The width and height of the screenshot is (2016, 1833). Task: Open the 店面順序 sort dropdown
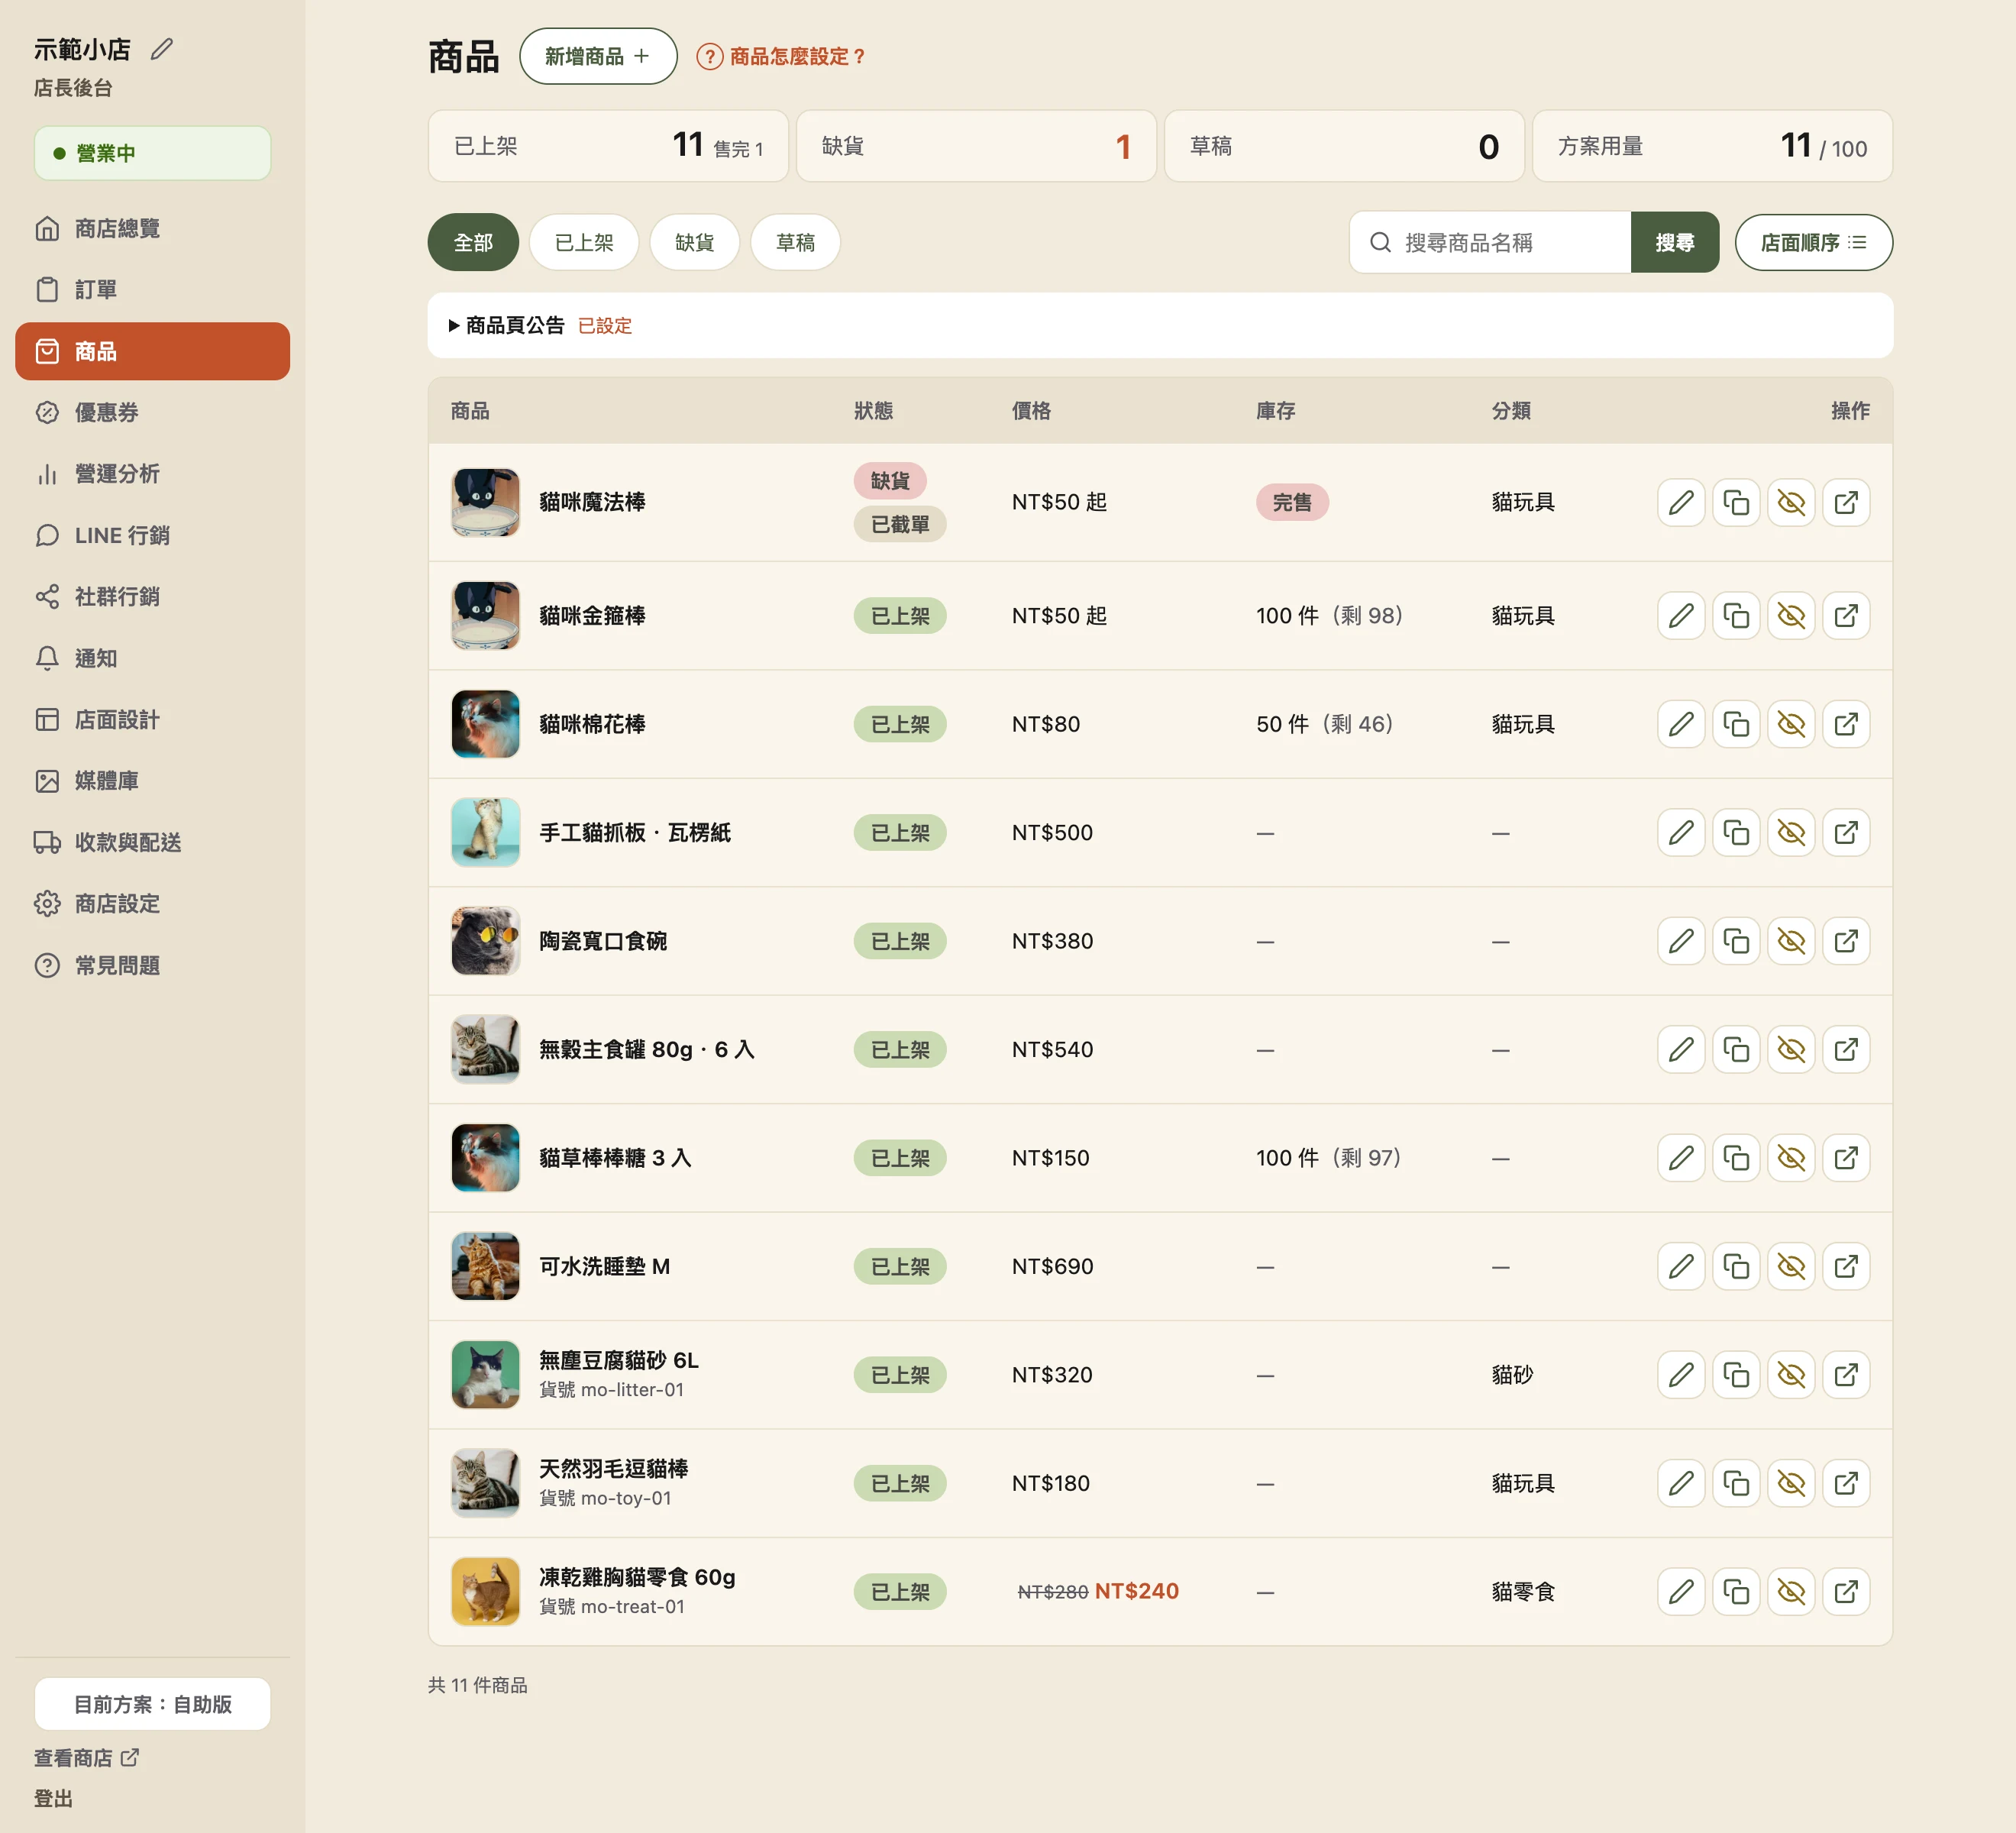(1813, 243)
